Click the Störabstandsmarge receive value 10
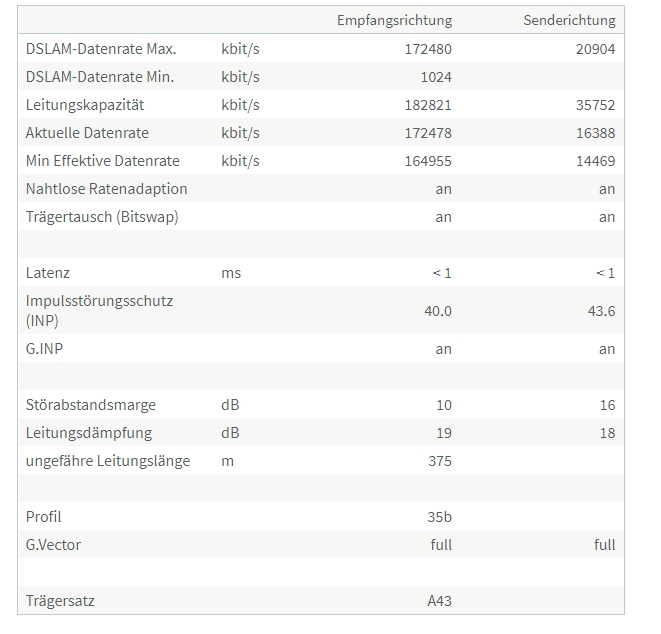This screenshot has height=634, width=661. [x=443, y=405]
